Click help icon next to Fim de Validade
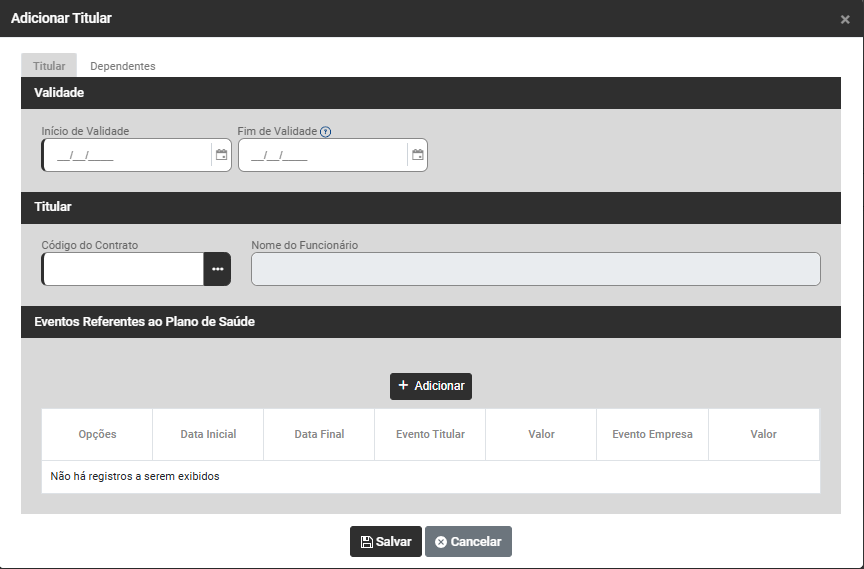Viewport: 864px width, 569px height. [326, 132]
